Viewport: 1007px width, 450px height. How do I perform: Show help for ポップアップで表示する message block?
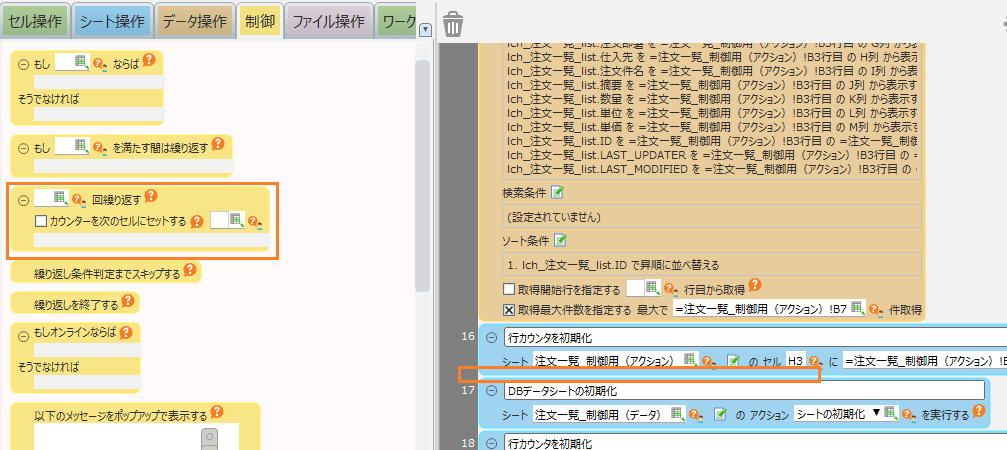tap(217, 411)
